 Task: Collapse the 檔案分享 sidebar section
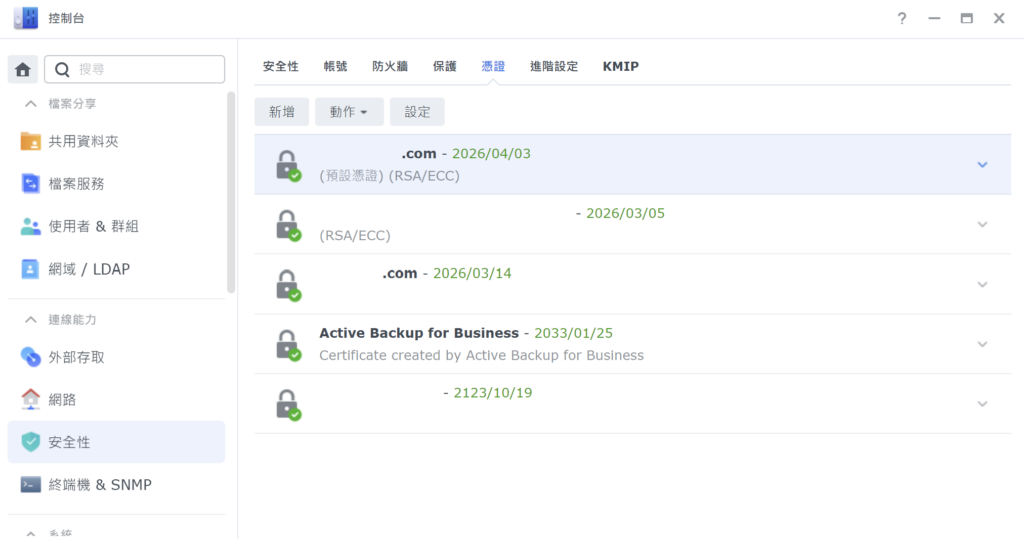tap(30, 104)
